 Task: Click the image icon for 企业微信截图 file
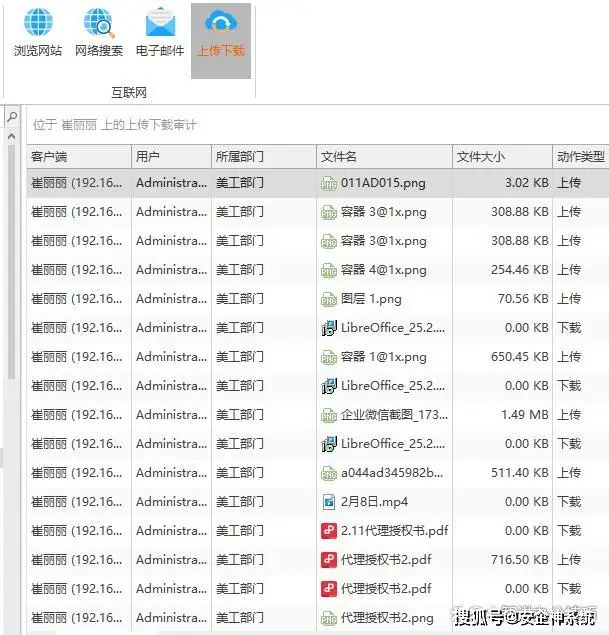329,415
